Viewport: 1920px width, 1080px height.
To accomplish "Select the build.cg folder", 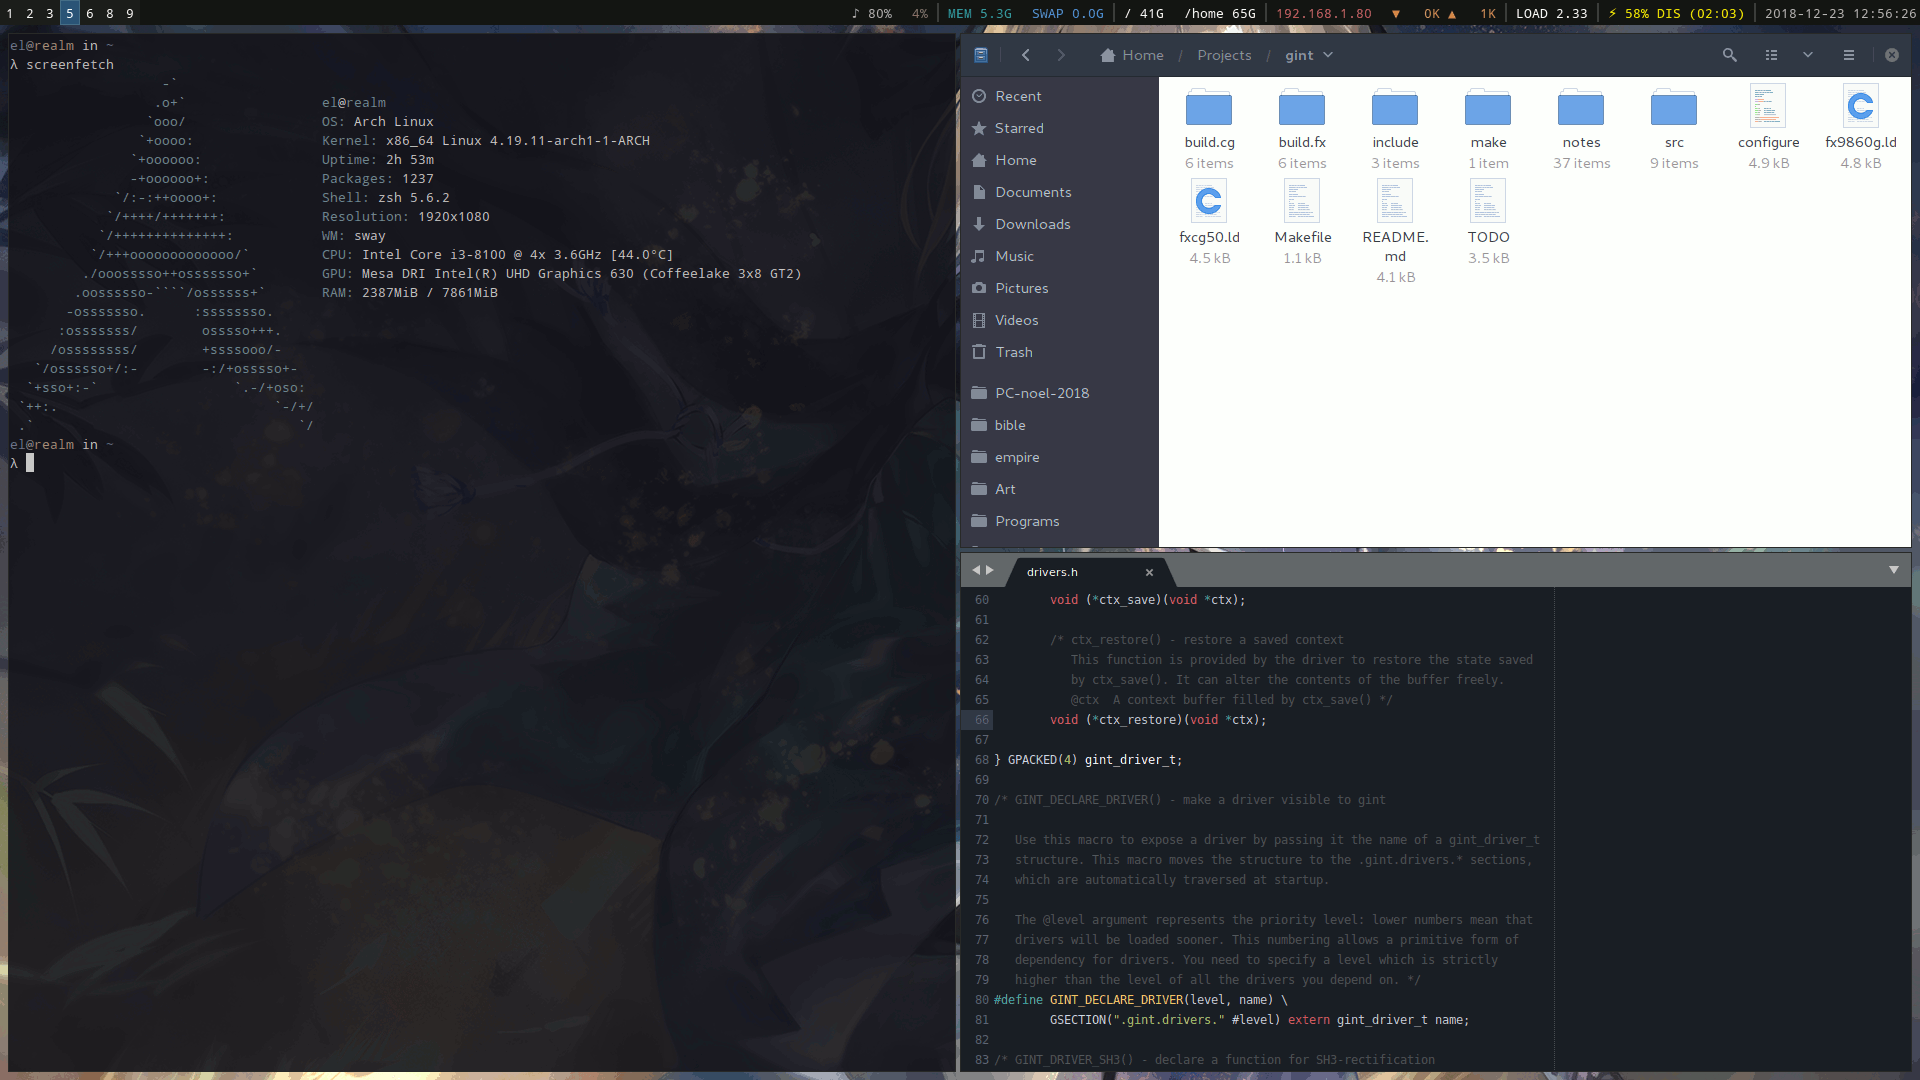I will (x=1209, y=127).
